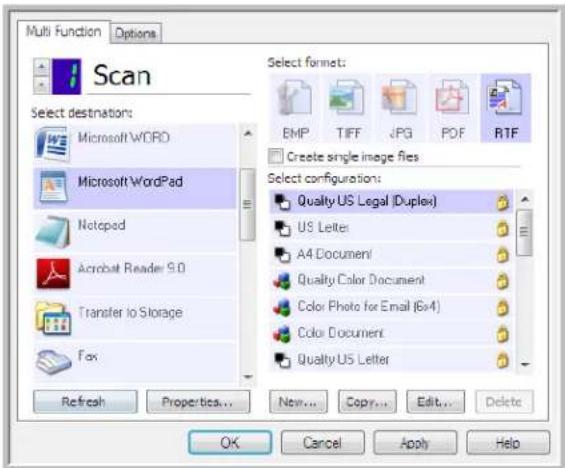Confirm with the OK button
Screen dimensions: 565x468
pyautogui.click(x=230, y=442)
